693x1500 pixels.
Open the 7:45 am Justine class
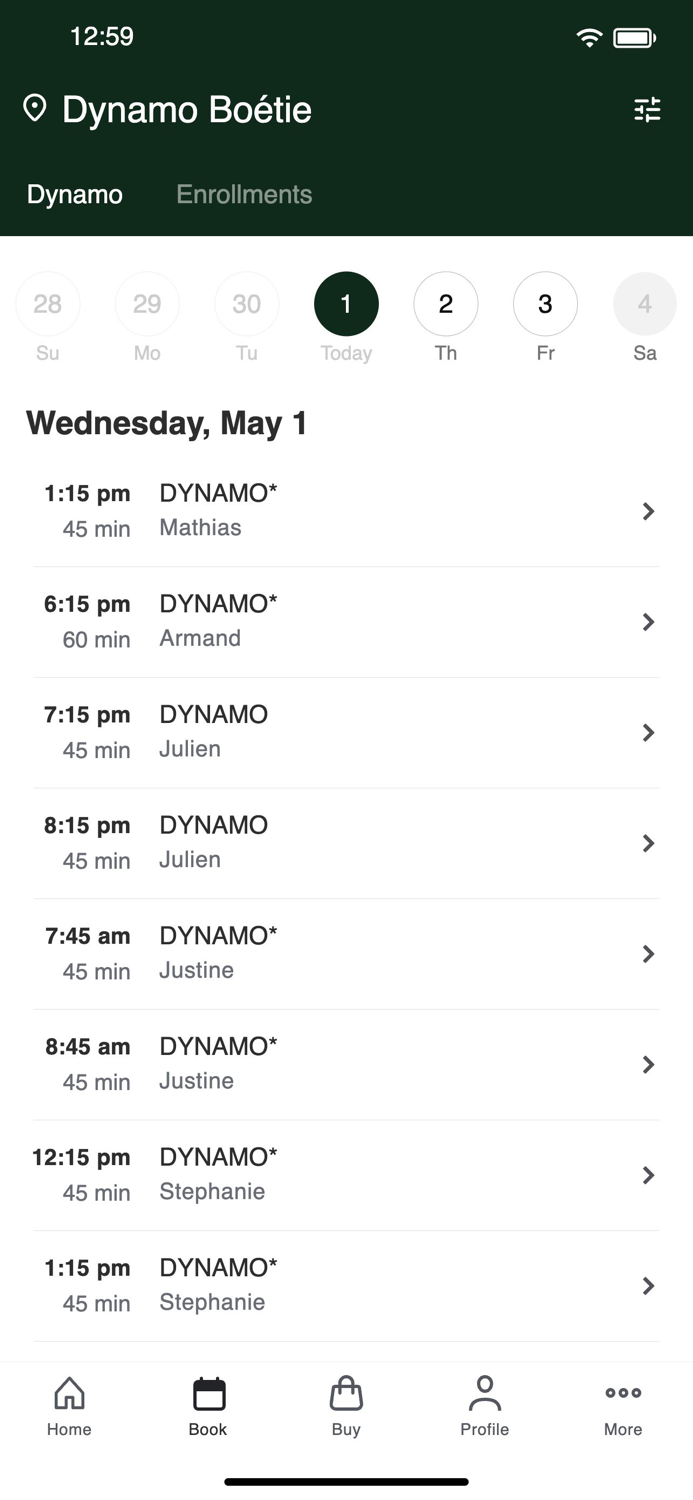pyautogui.click(x=346, y=953)
